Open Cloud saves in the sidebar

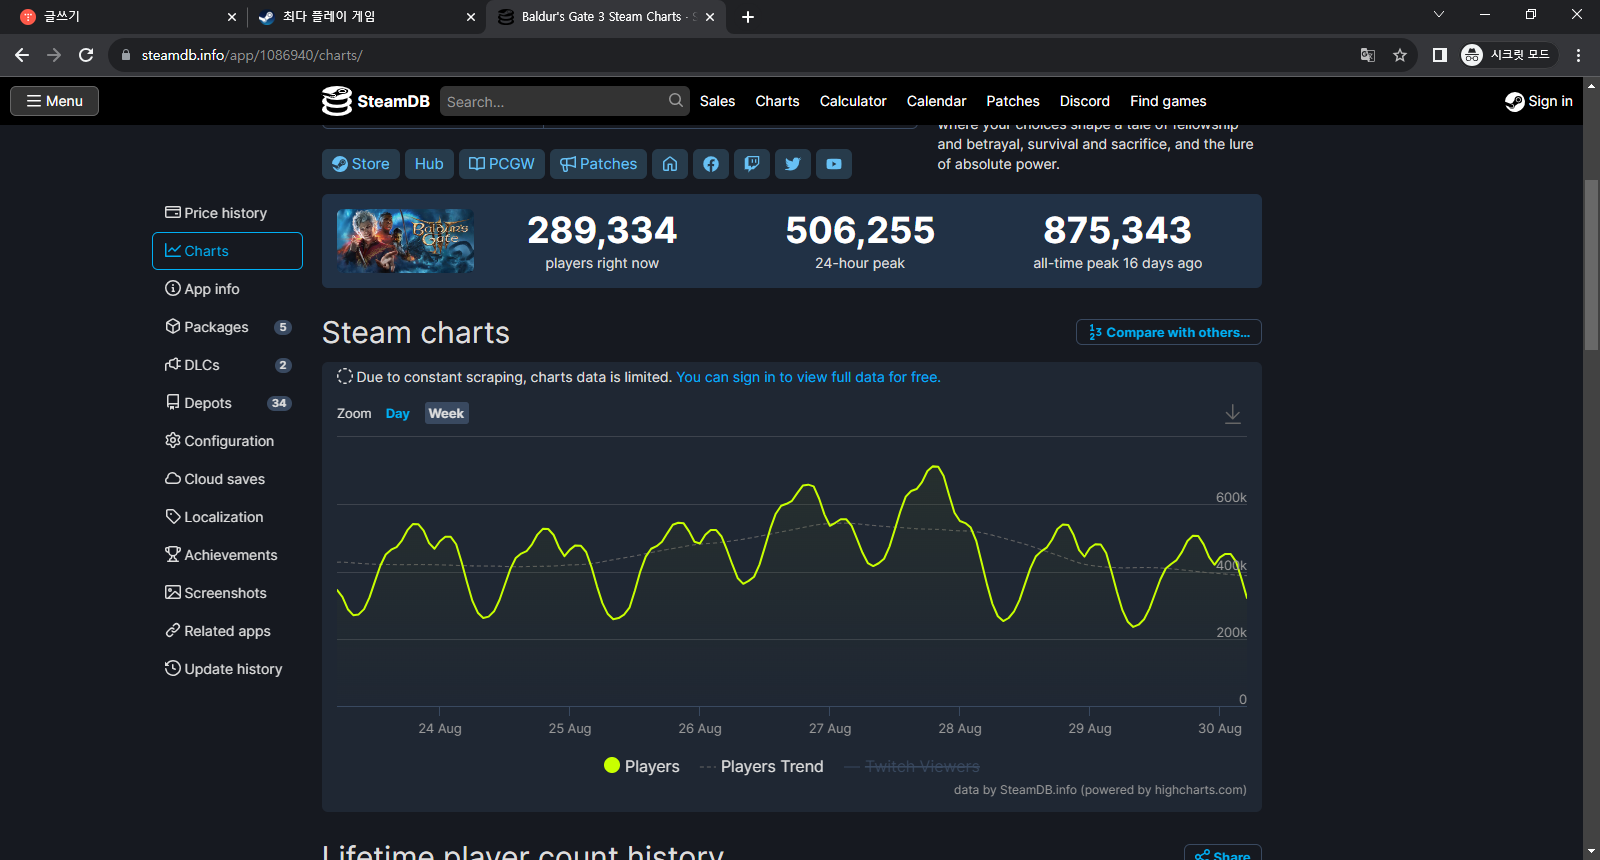227,479
